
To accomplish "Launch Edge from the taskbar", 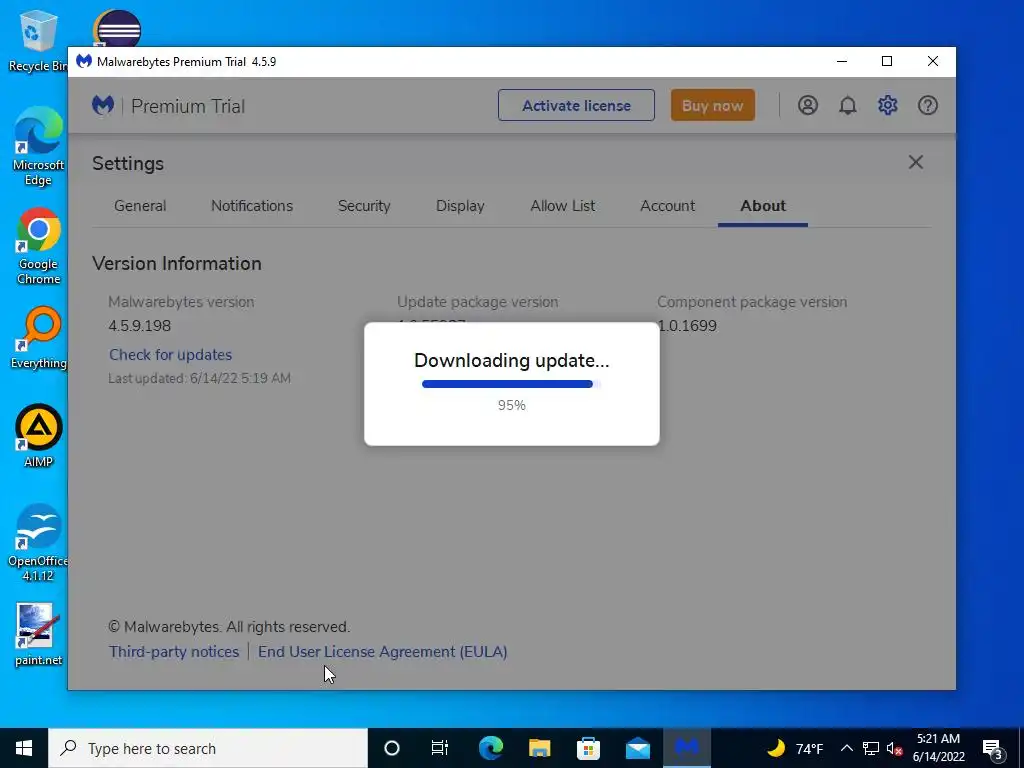I will point(490,748).
